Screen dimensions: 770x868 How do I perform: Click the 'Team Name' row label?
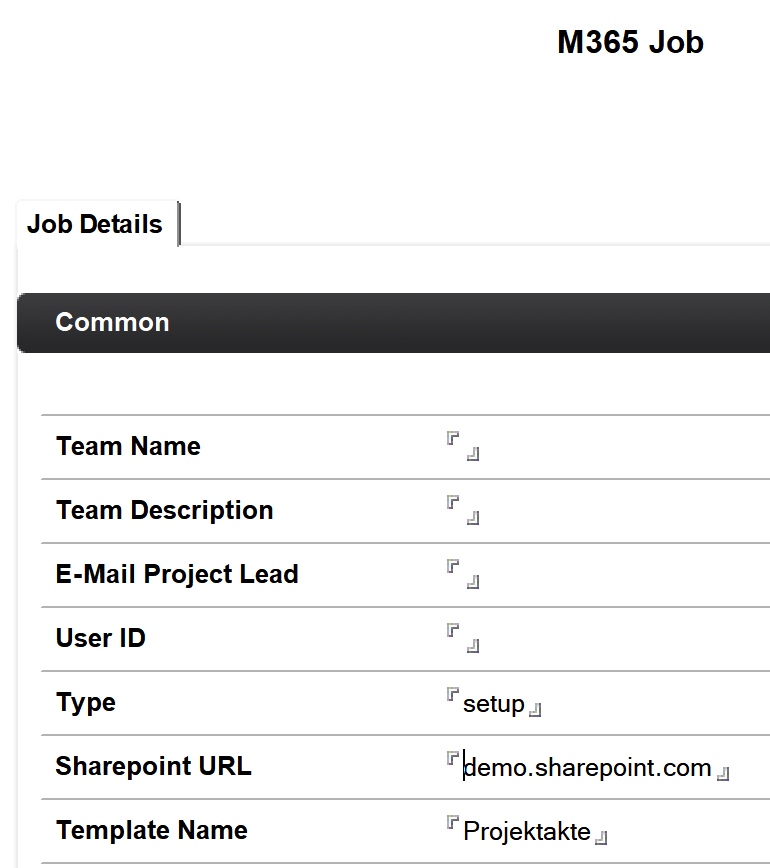click(128, 446)
